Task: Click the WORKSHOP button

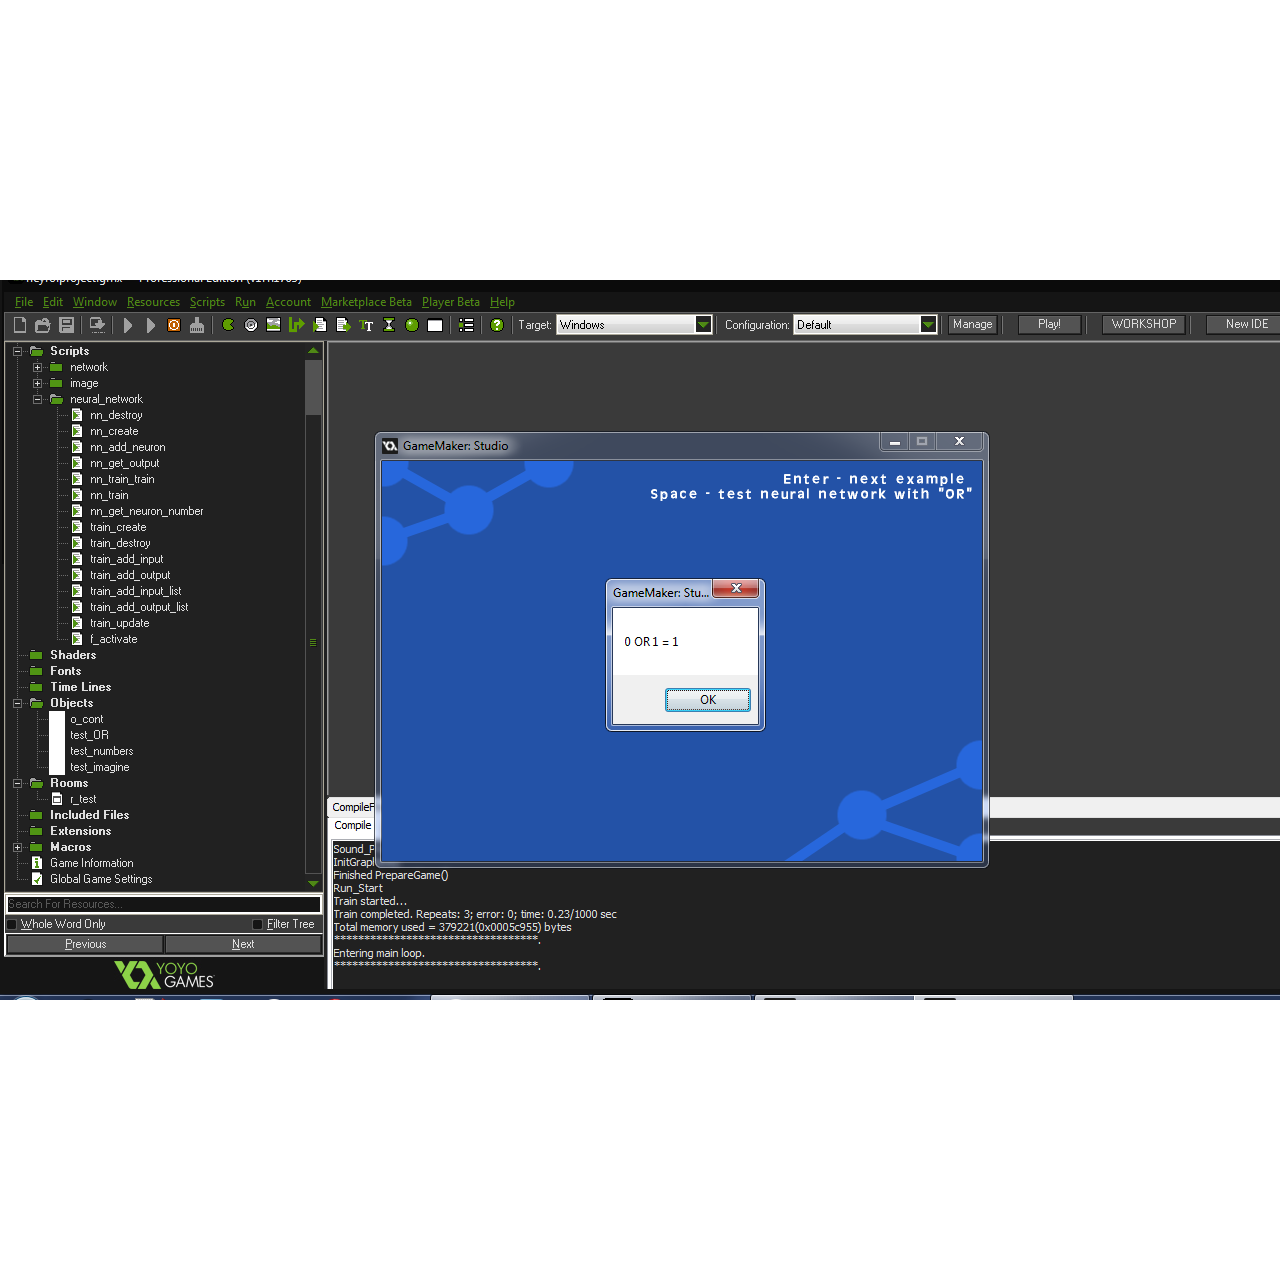Action: pos(1144,324)
